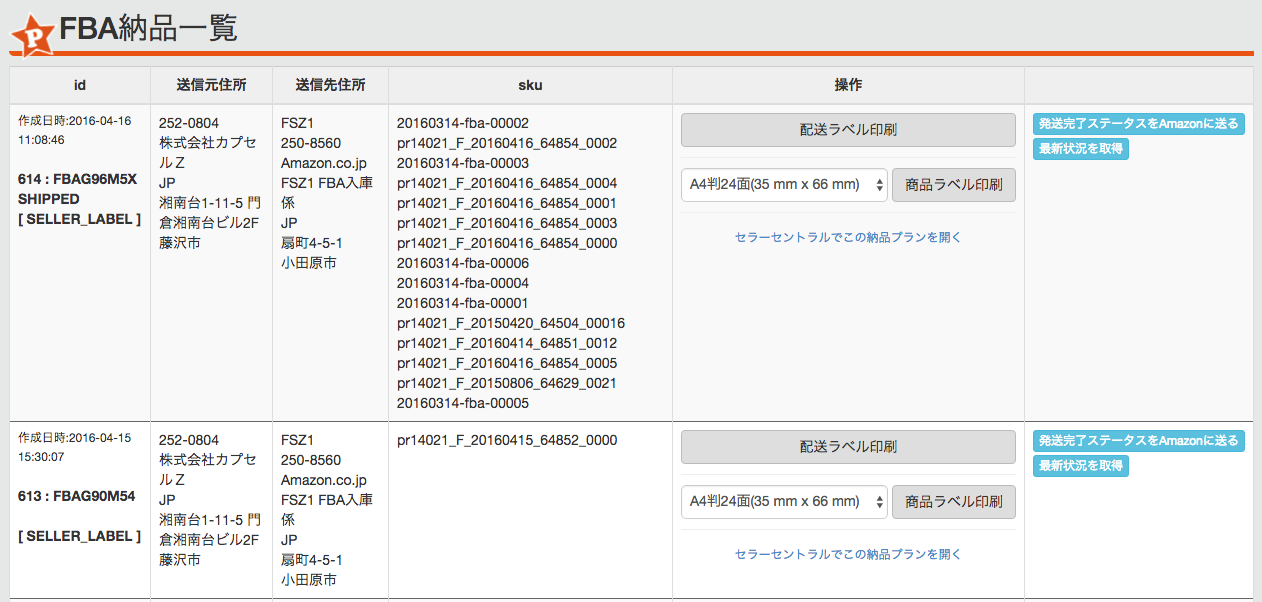Get latest status for shipment 614
The width and height of the screenshot is (1262, 602).
point(1080,149)
